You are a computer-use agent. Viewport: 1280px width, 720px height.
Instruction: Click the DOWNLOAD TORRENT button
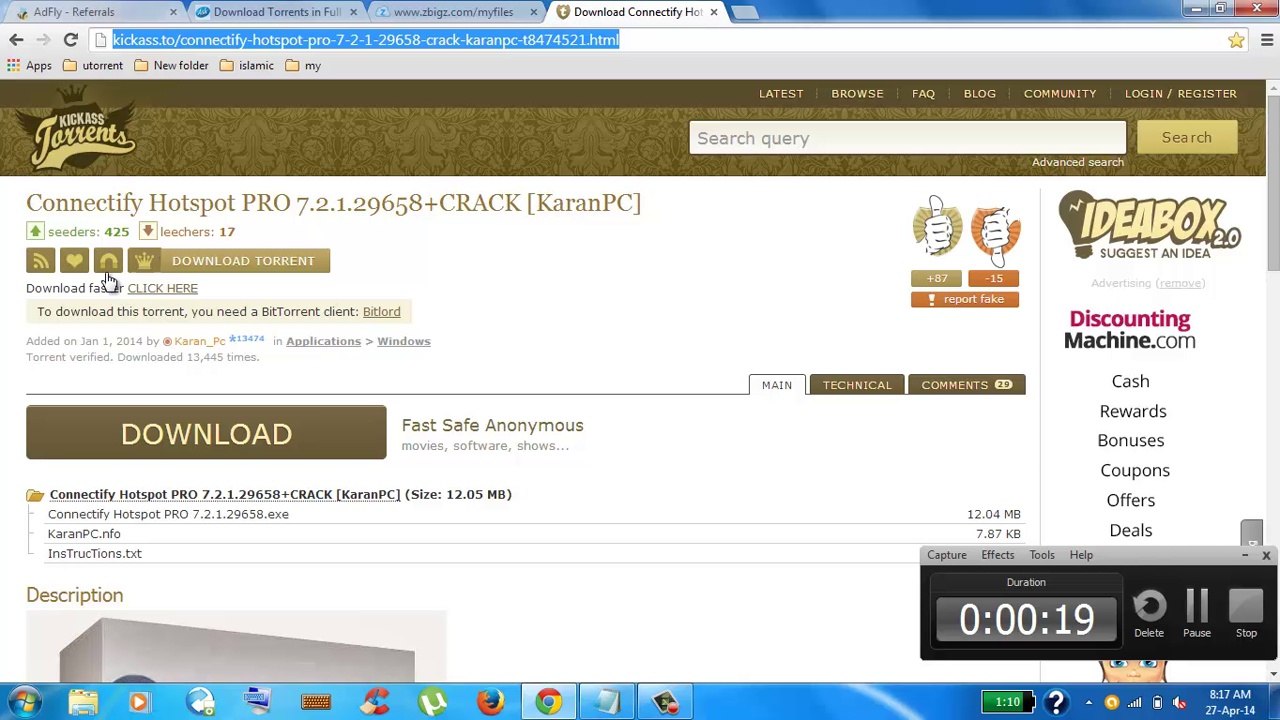coord(228,261)
